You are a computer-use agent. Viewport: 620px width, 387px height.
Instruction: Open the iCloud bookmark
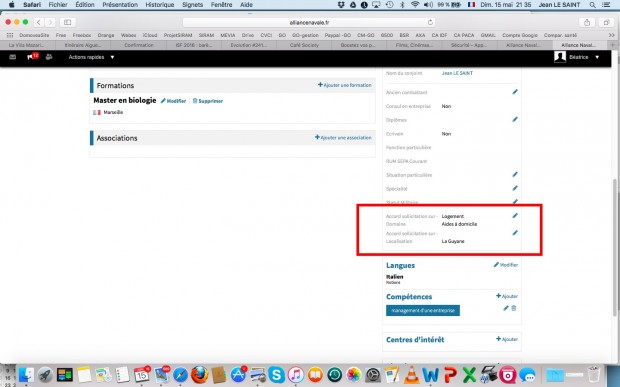point(150,35)
